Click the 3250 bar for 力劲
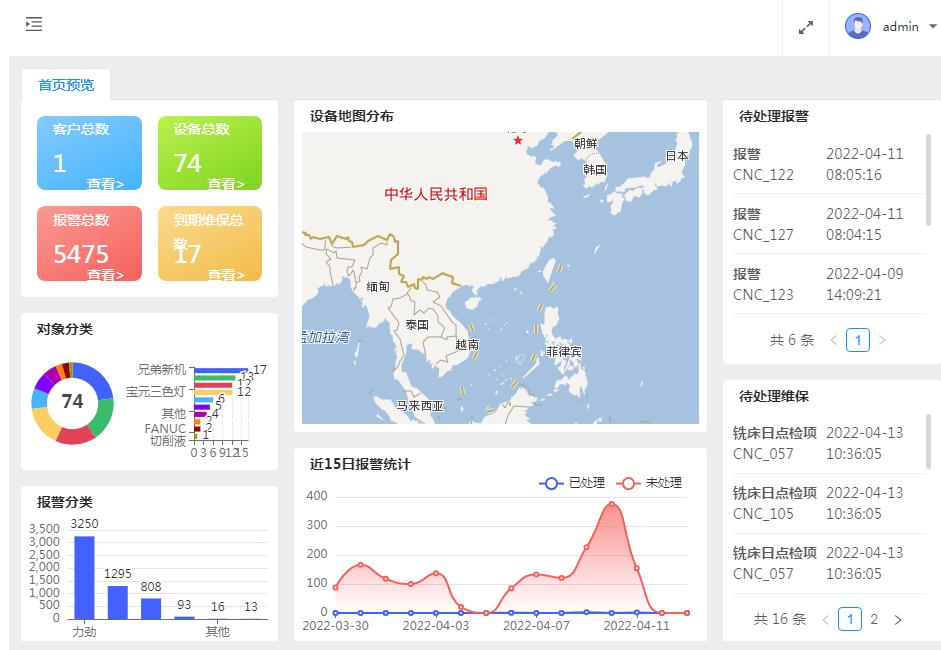This screenshot has height=650, width=941. point(84,577)
